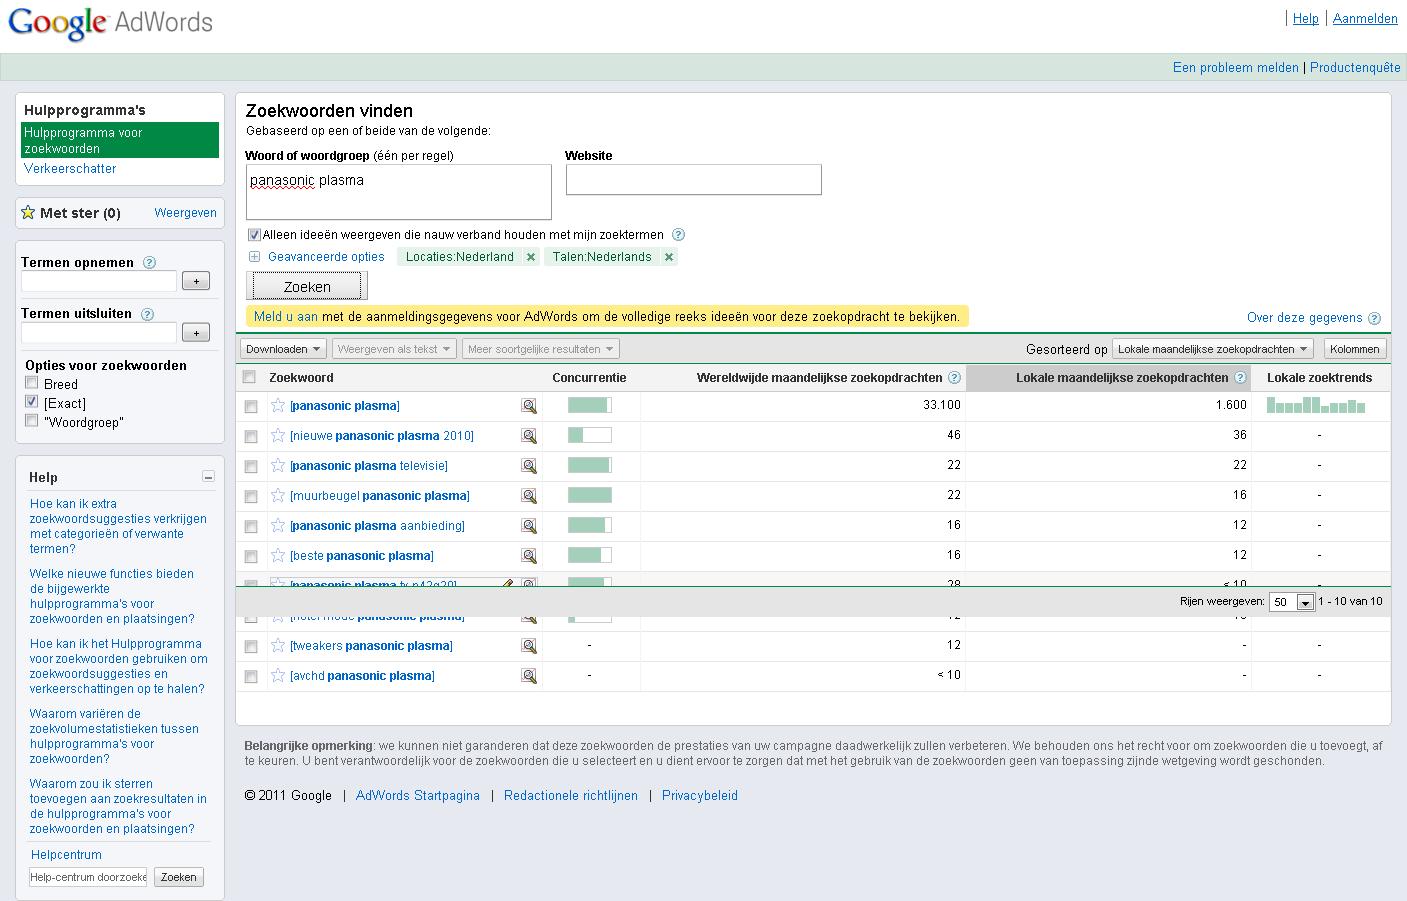
Task: Open magnifier insights for [muurbeugel panasonic plasma]
Action: pyautogui.click(x=529, y=496)
